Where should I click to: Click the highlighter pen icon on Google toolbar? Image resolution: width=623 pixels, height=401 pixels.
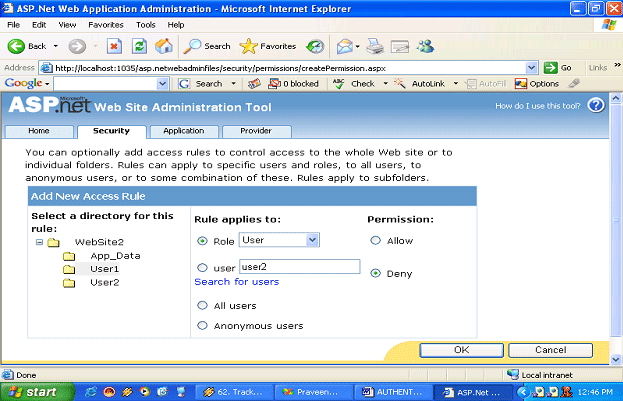tap(574, 83)
